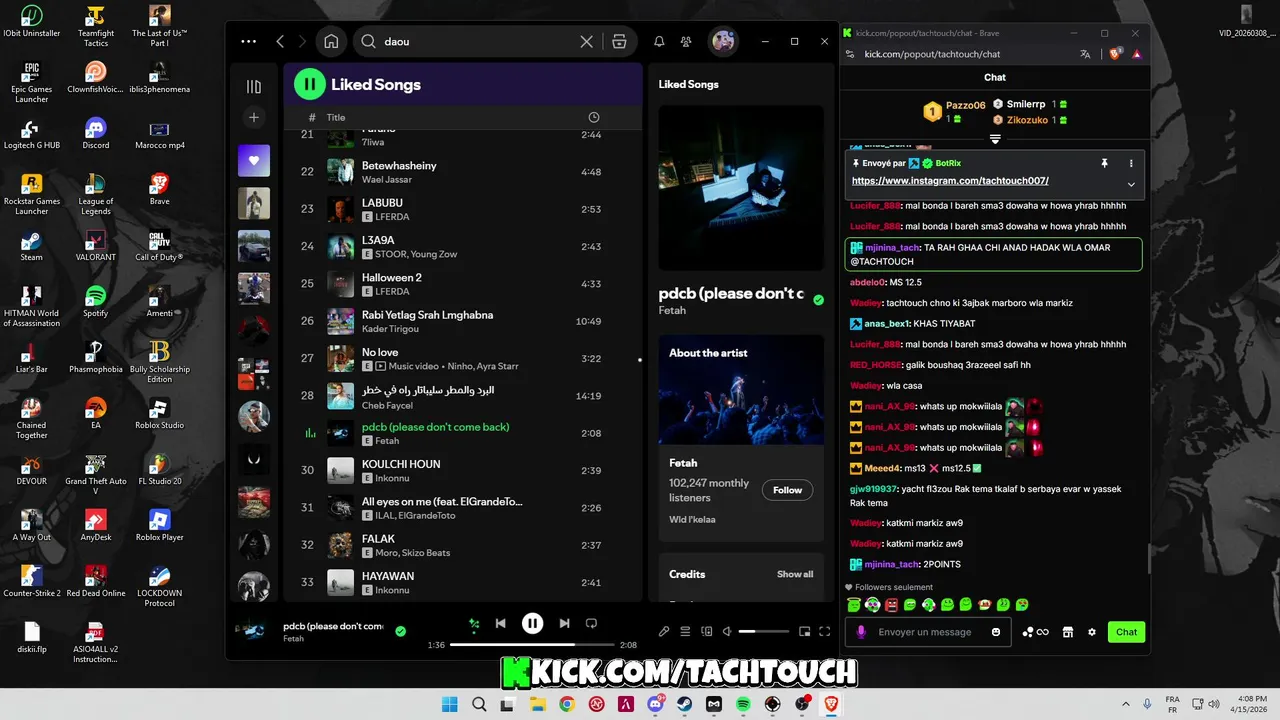Adjust the Spotify volume slider
This screenshot has height=720, width=1280.
point(763,631)
